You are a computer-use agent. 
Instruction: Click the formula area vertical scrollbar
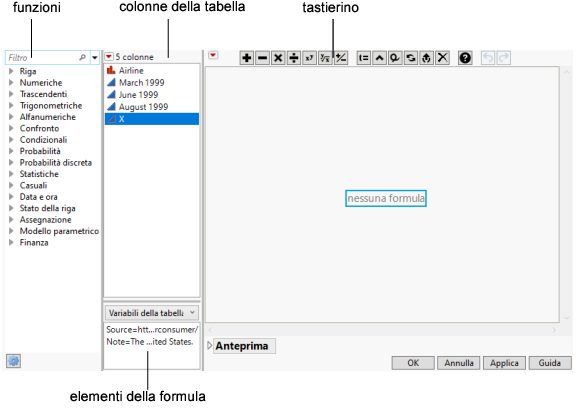[x=566, y=195]
